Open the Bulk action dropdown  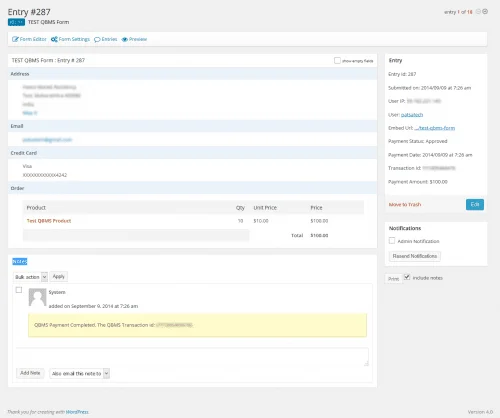[x=30, y=277]
